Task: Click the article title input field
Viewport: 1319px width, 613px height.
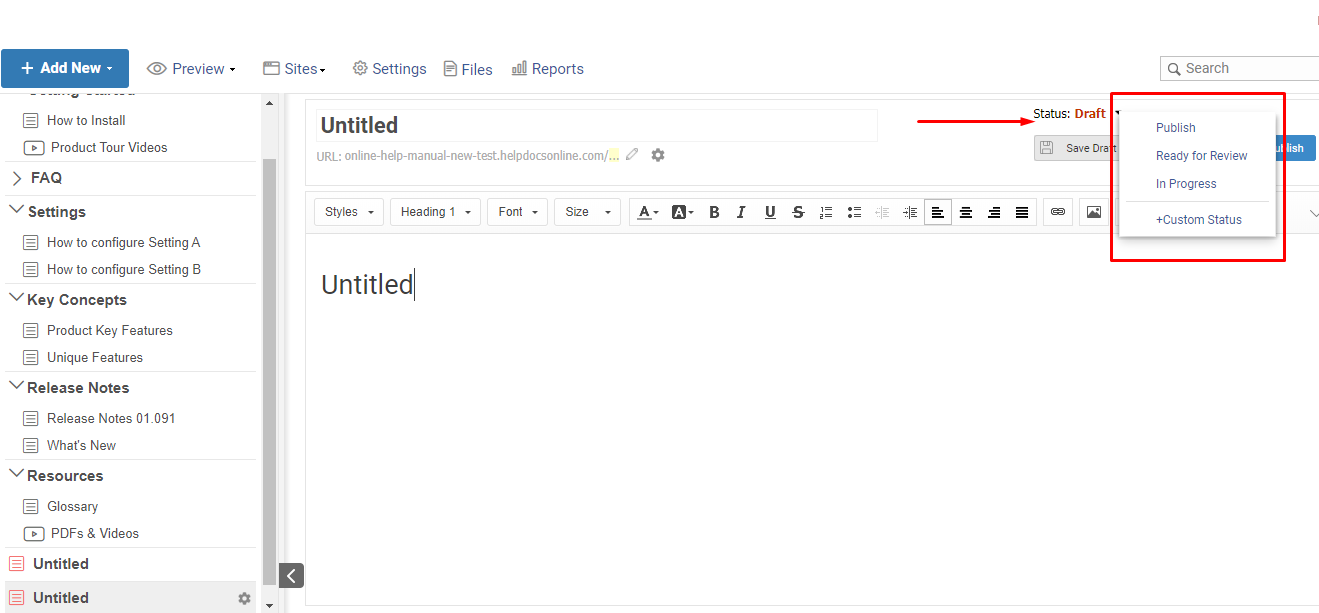Action: (596, 125)
